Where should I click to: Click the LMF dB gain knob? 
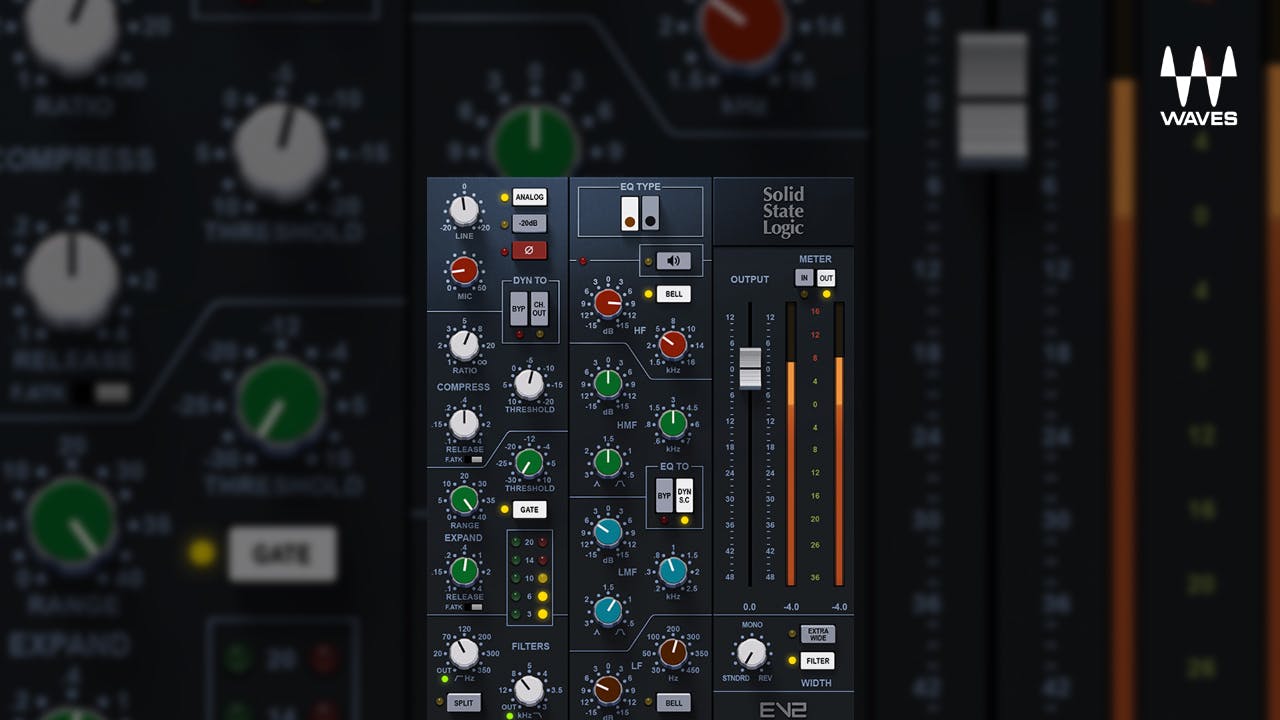pyautogui.click(x=608, y=533)
